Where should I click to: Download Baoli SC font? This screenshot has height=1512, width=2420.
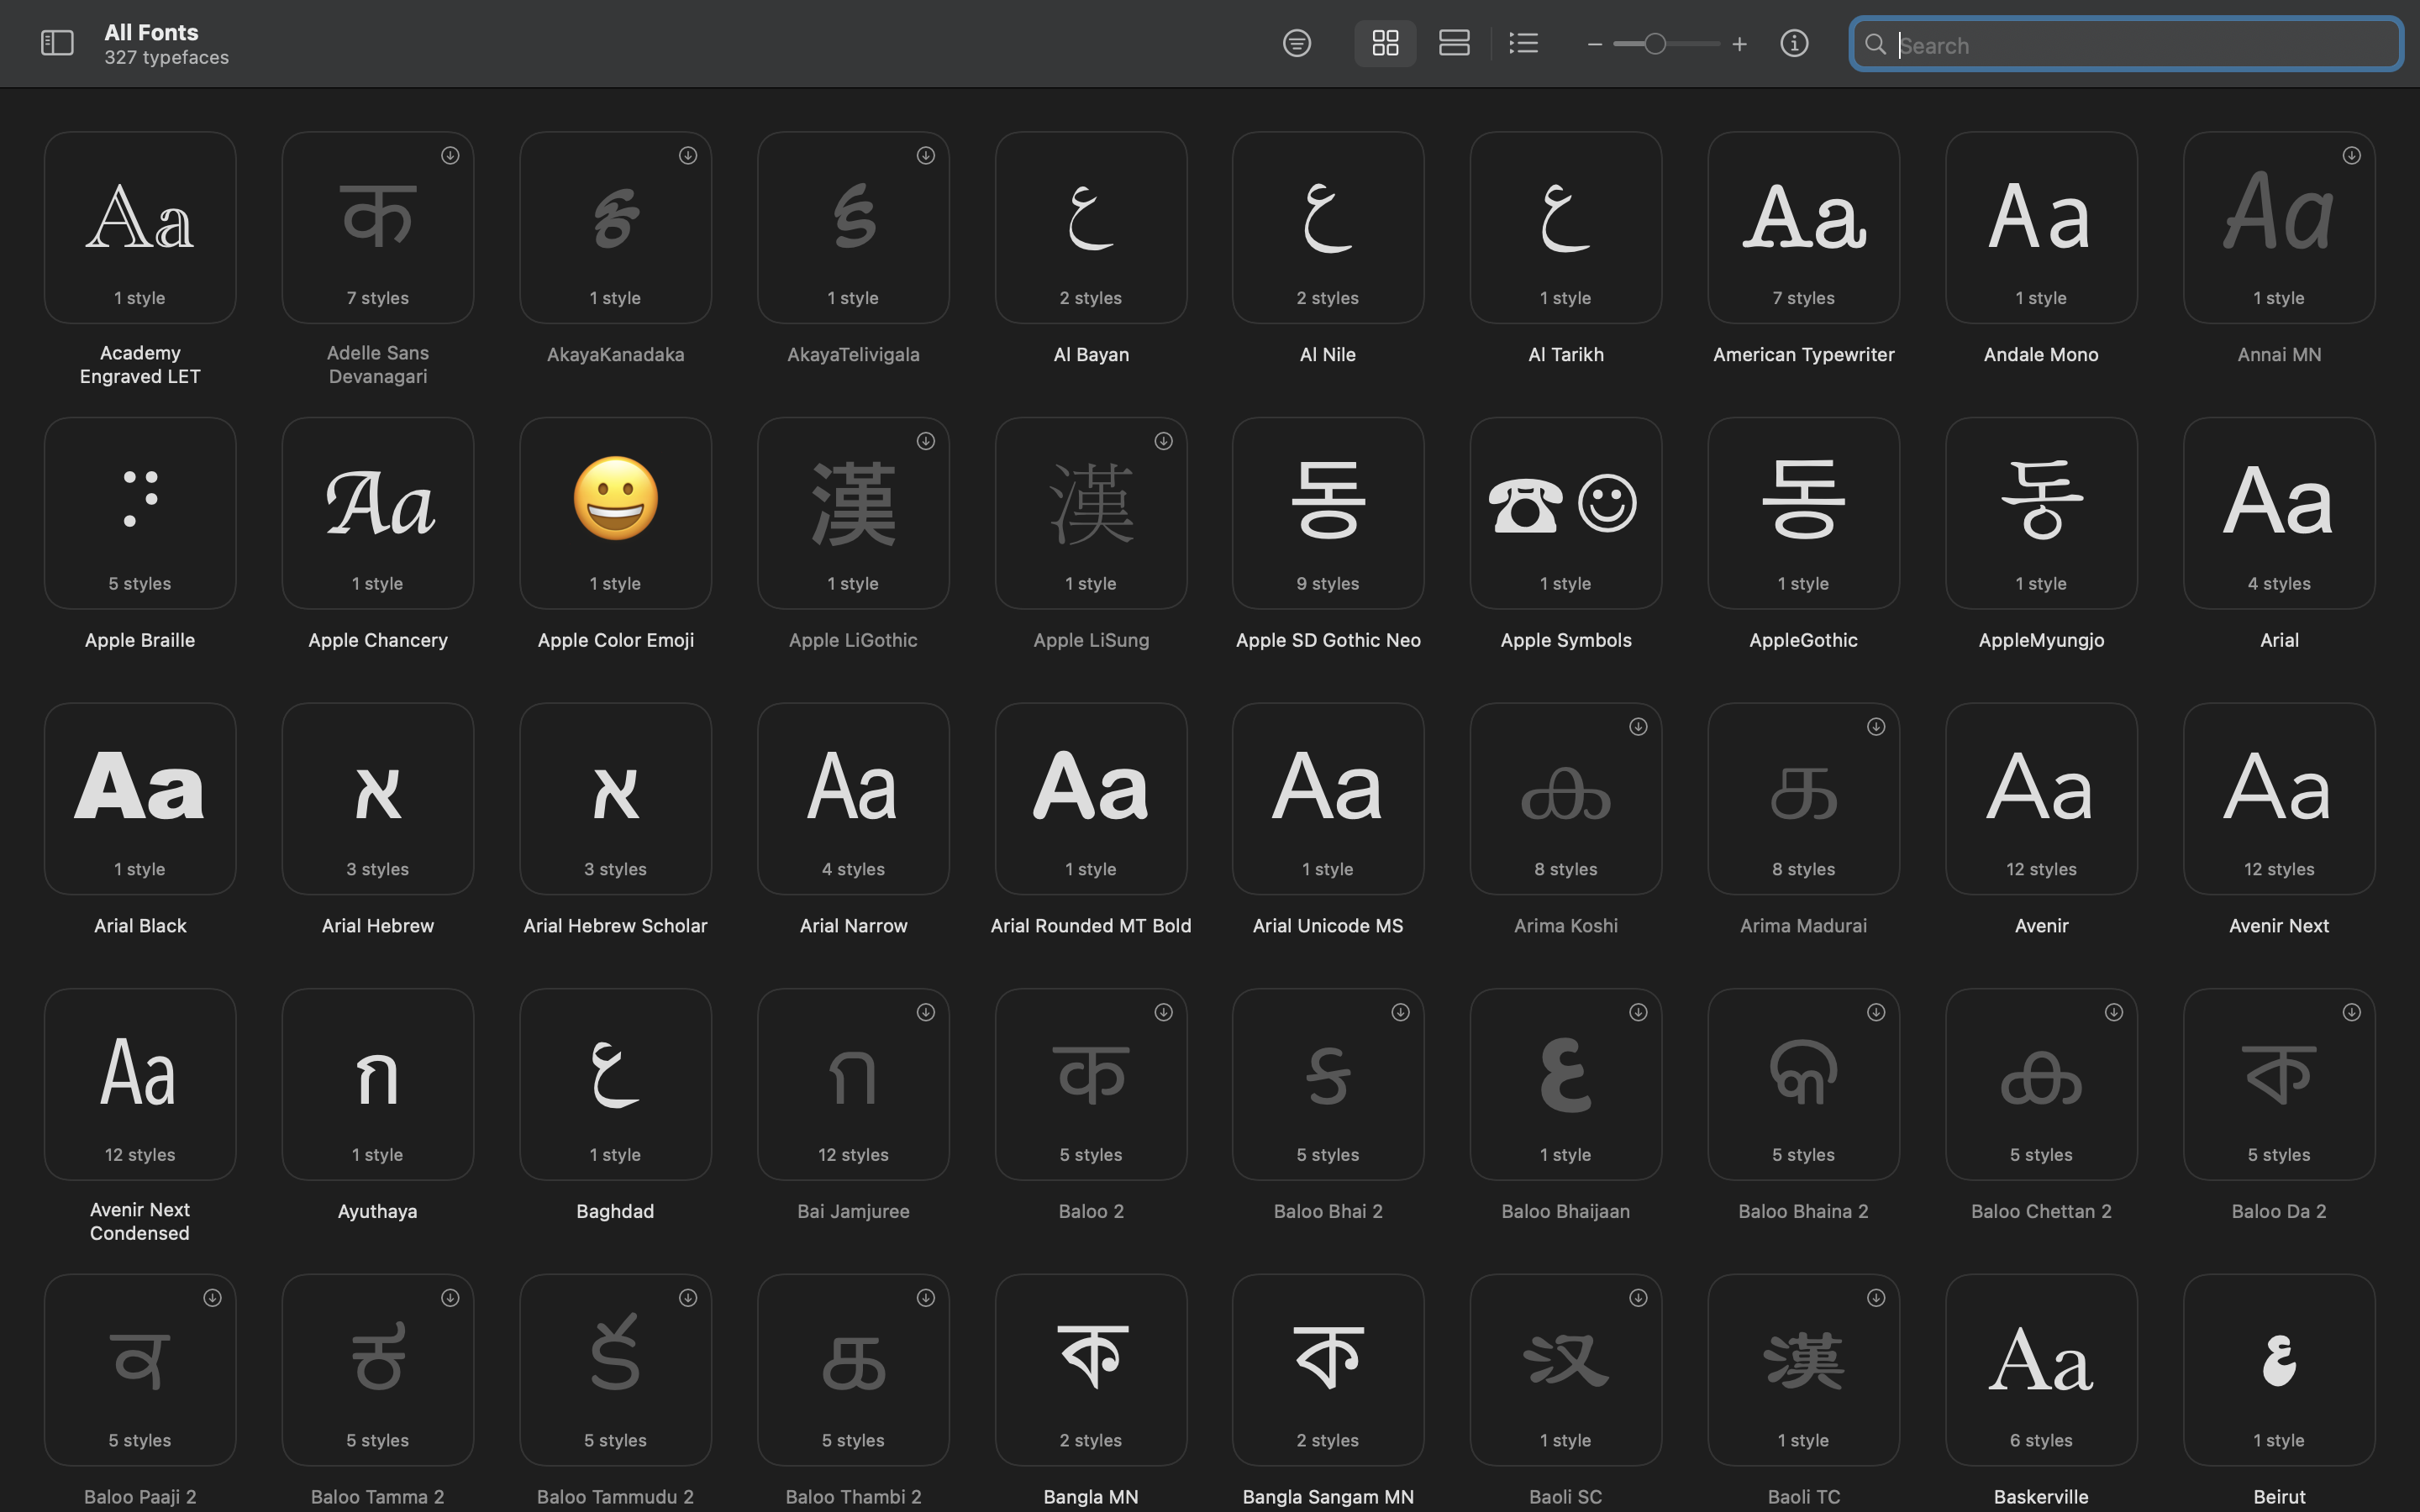point(1638,1298)
